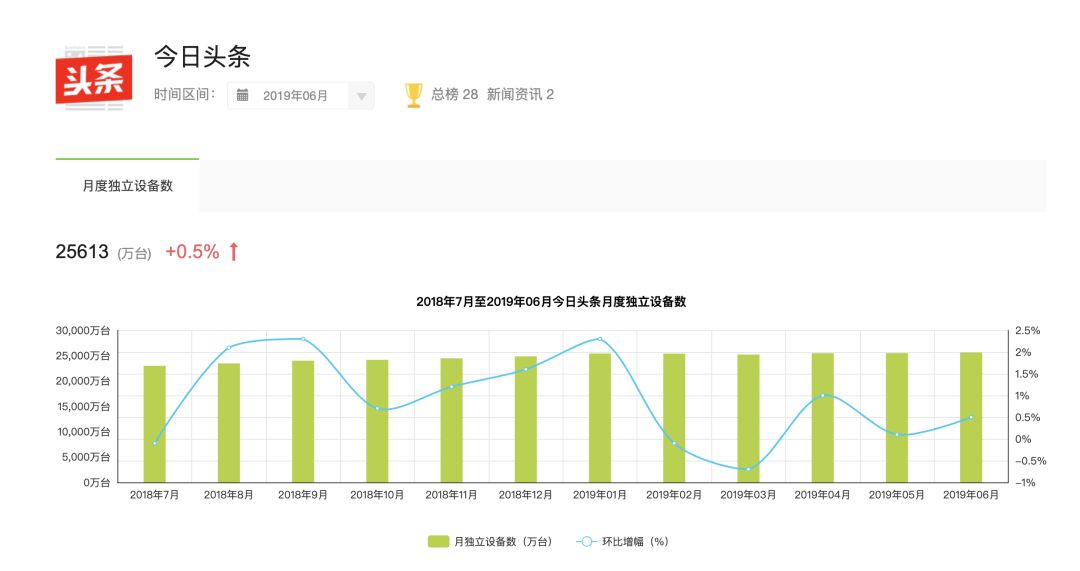The image size is (1080, 571).
Task: Click the 2019年01月 x-axis label
Action: tap(600, 495)
